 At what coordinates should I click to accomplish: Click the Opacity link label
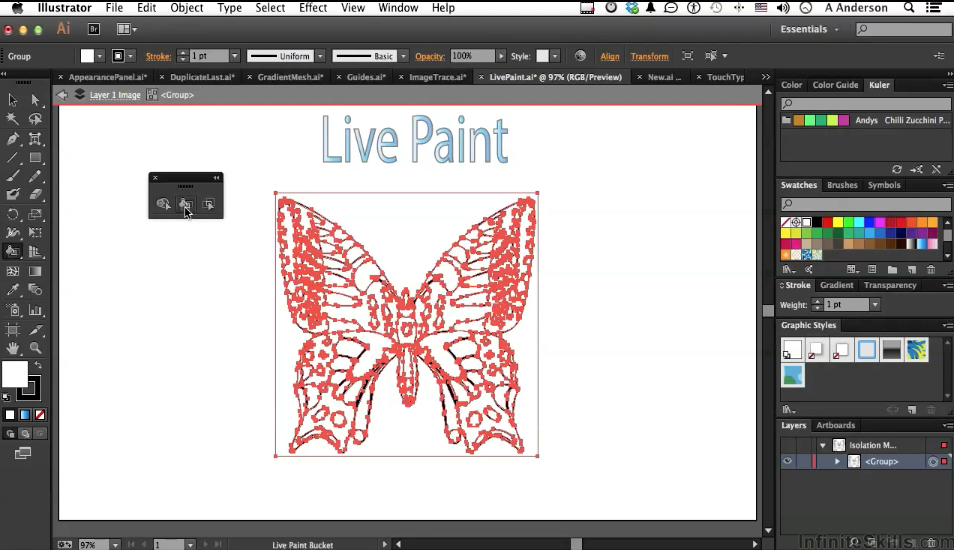[430, 57]
